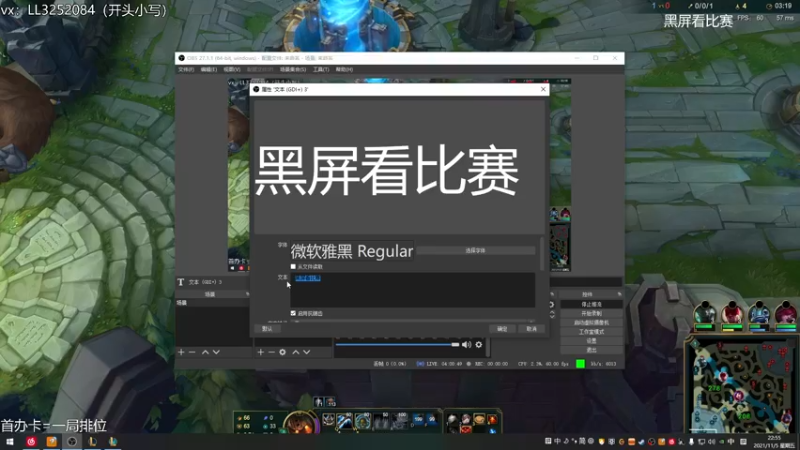Click the champion portrait in game HUD

click(300, 423)
